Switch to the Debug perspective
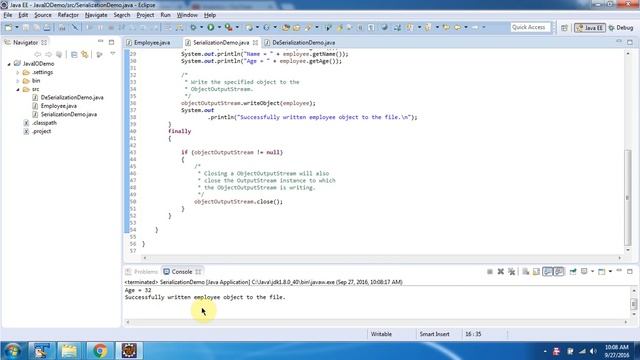Viewport: 640px width, 360px height. pyautogui.click(x=621, y=28)
